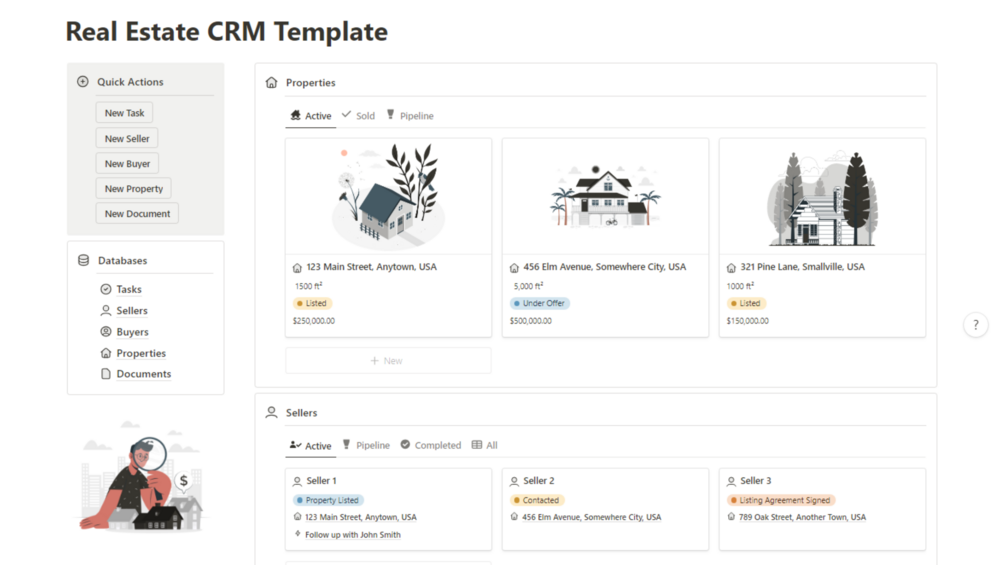Click the person icon beside Sellers heading
The image size is (1005, 565).
click(x=271, y=413)
